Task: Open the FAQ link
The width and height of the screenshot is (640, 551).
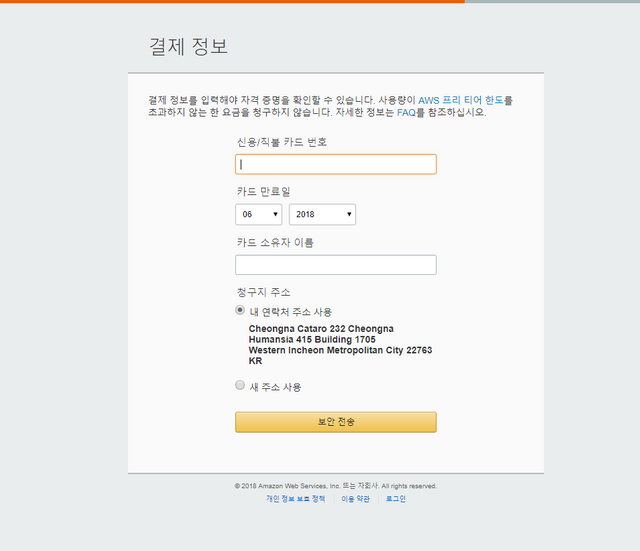Action: coord(406,113)
